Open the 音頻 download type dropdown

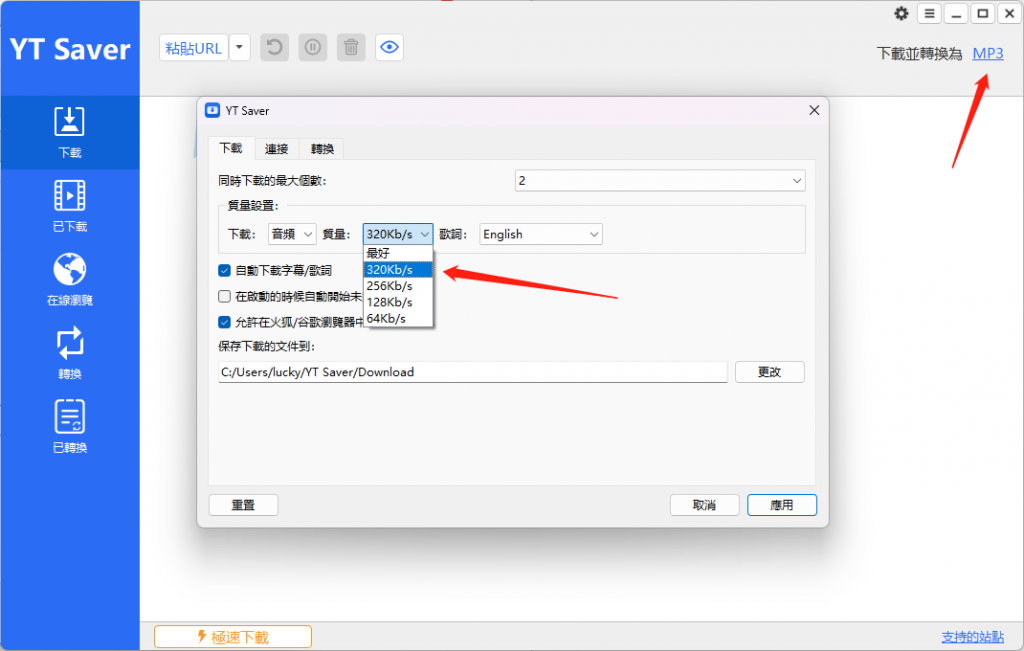tap(292, 234)
